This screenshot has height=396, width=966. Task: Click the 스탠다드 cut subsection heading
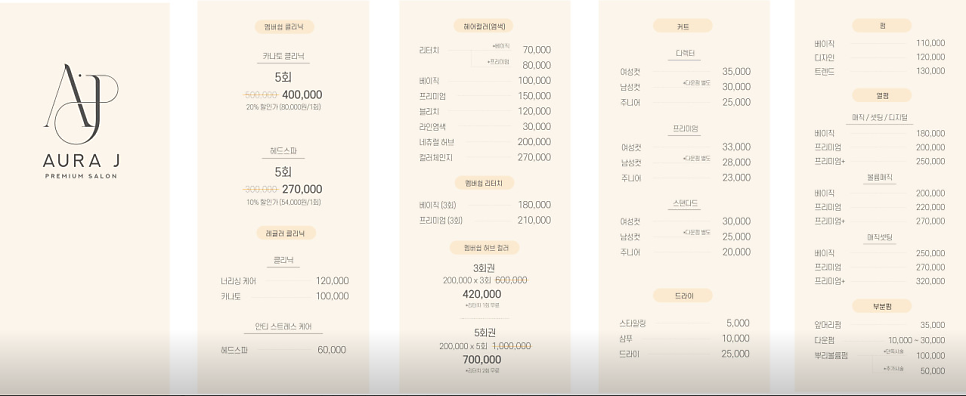[684, 203]
